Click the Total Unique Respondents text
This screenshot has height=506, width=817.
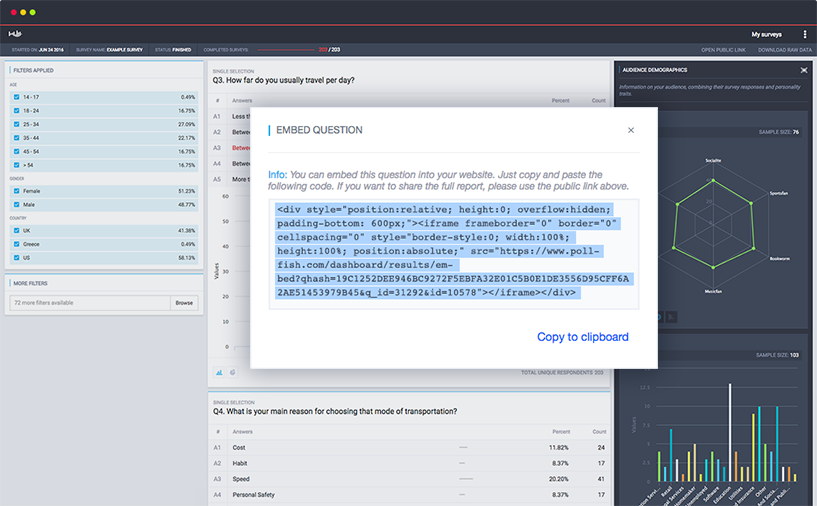(562, 373)
